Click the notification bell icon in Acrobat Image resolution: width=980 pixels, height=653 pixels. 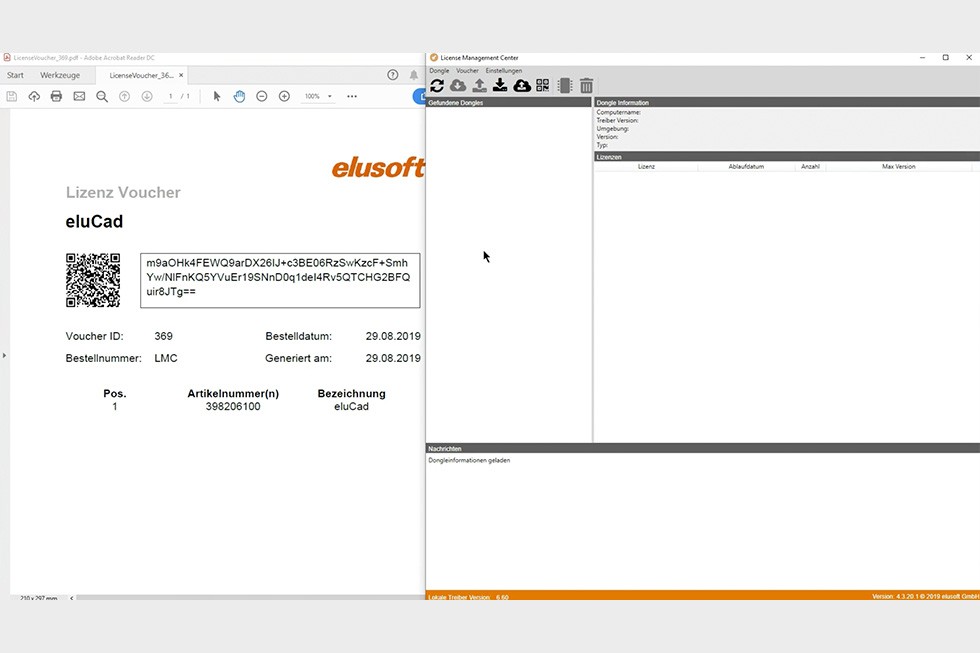[x=414, y=75]
